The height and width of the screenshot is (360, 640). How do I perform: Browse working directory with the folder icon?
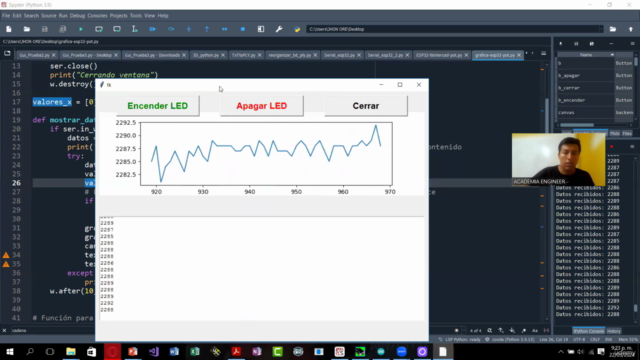coord(613,29)
